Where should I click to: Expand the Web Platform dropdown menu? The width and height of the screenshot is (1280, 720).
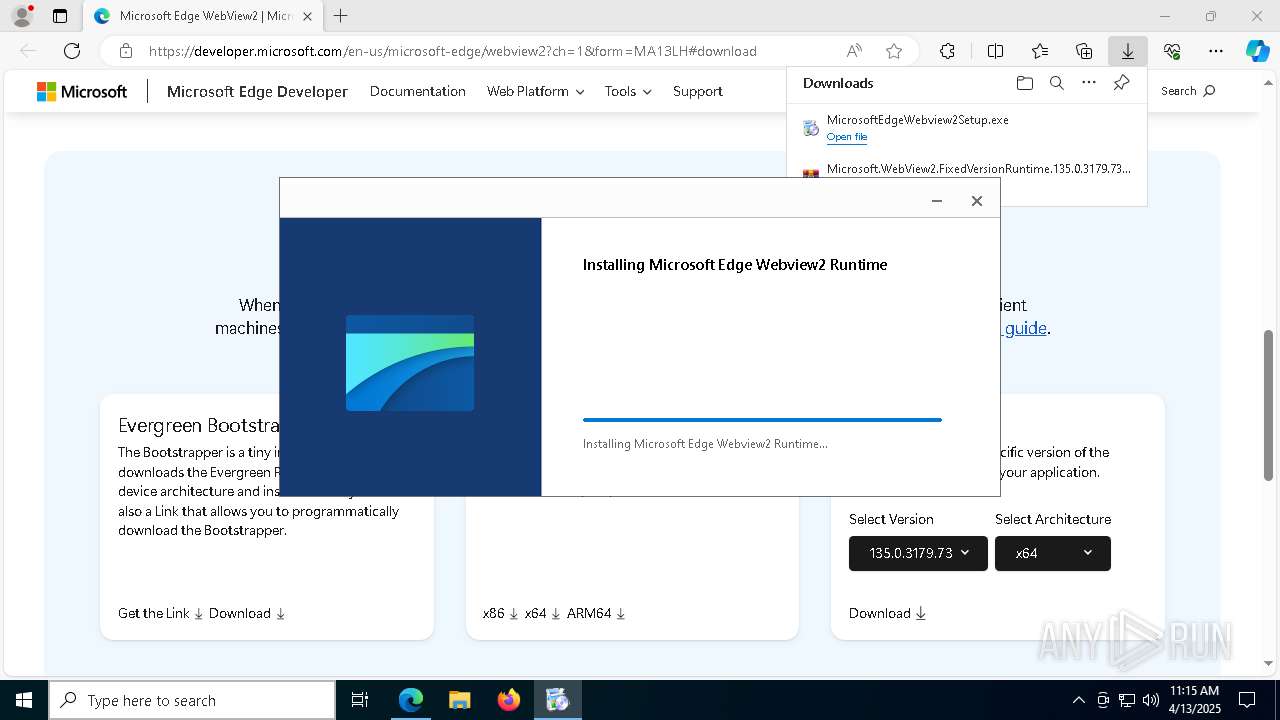(534, 91)
